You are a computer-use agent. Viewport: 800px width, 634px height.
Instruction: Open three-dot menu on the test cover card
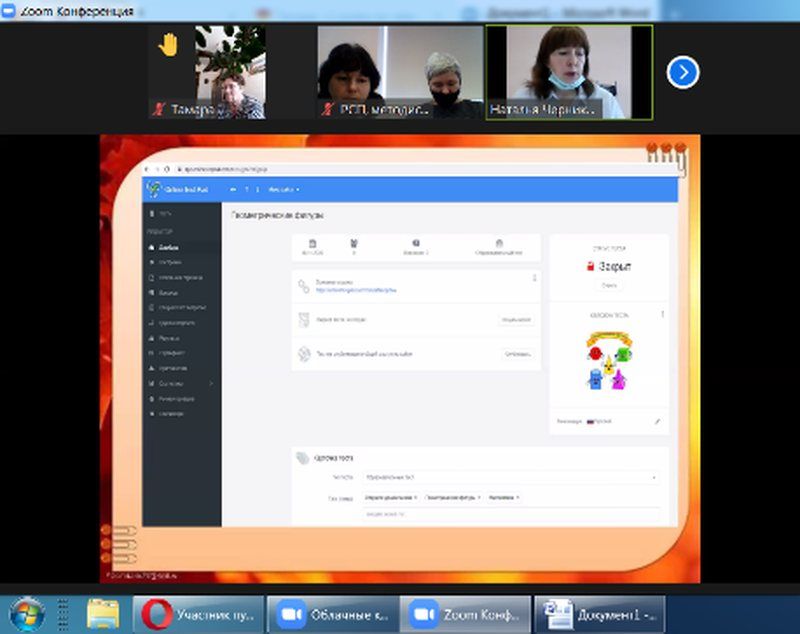[662, 315]
